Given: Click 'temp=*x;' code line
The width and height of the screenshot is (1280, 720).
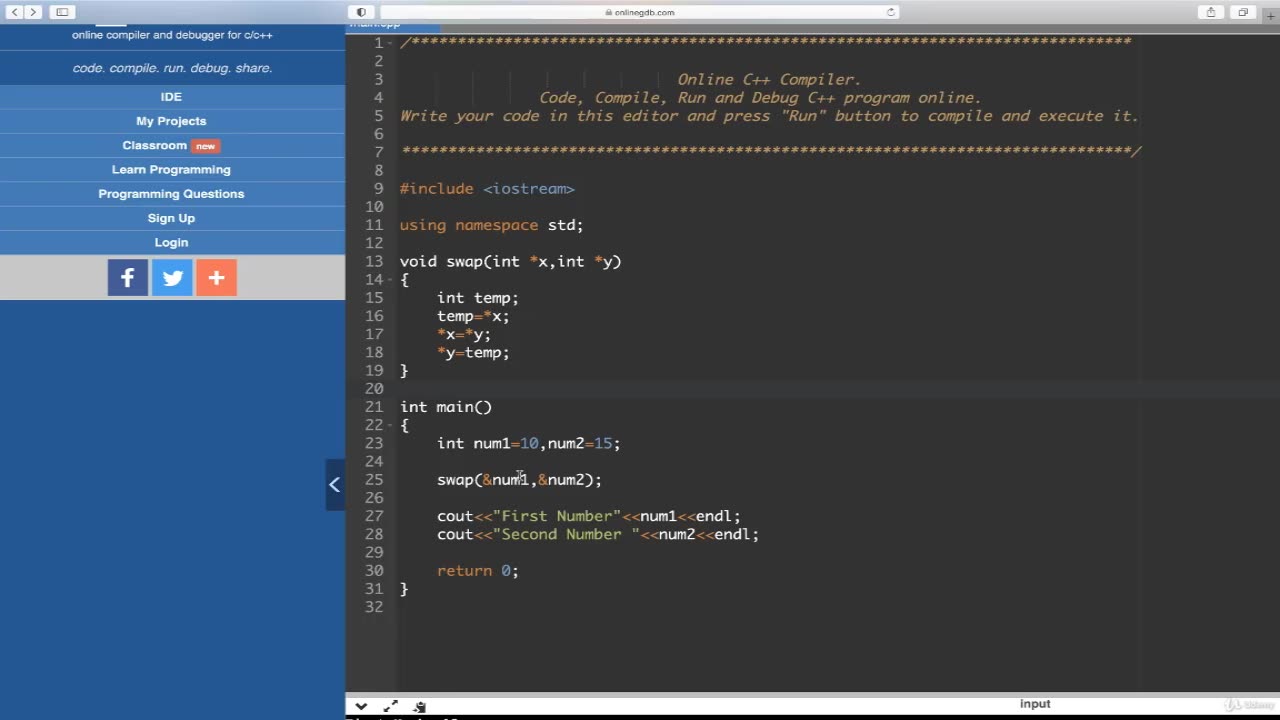Looking at the screenshot, I should pos(473,316).
